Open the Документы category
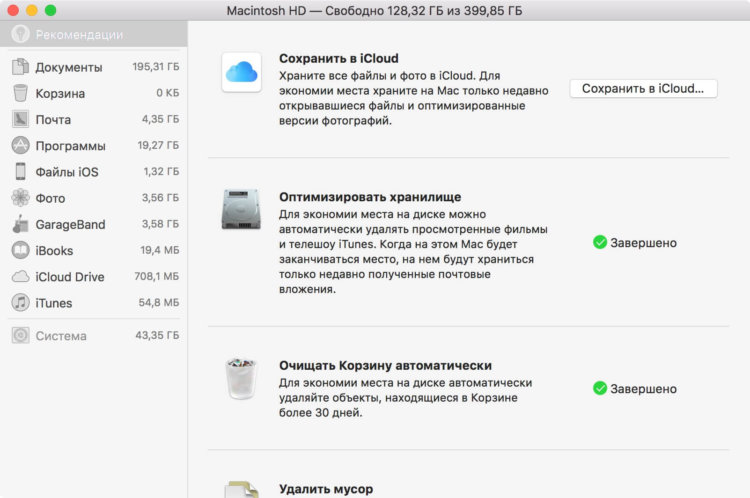Screen dimensions: 750x498 [x=94, y=67]
